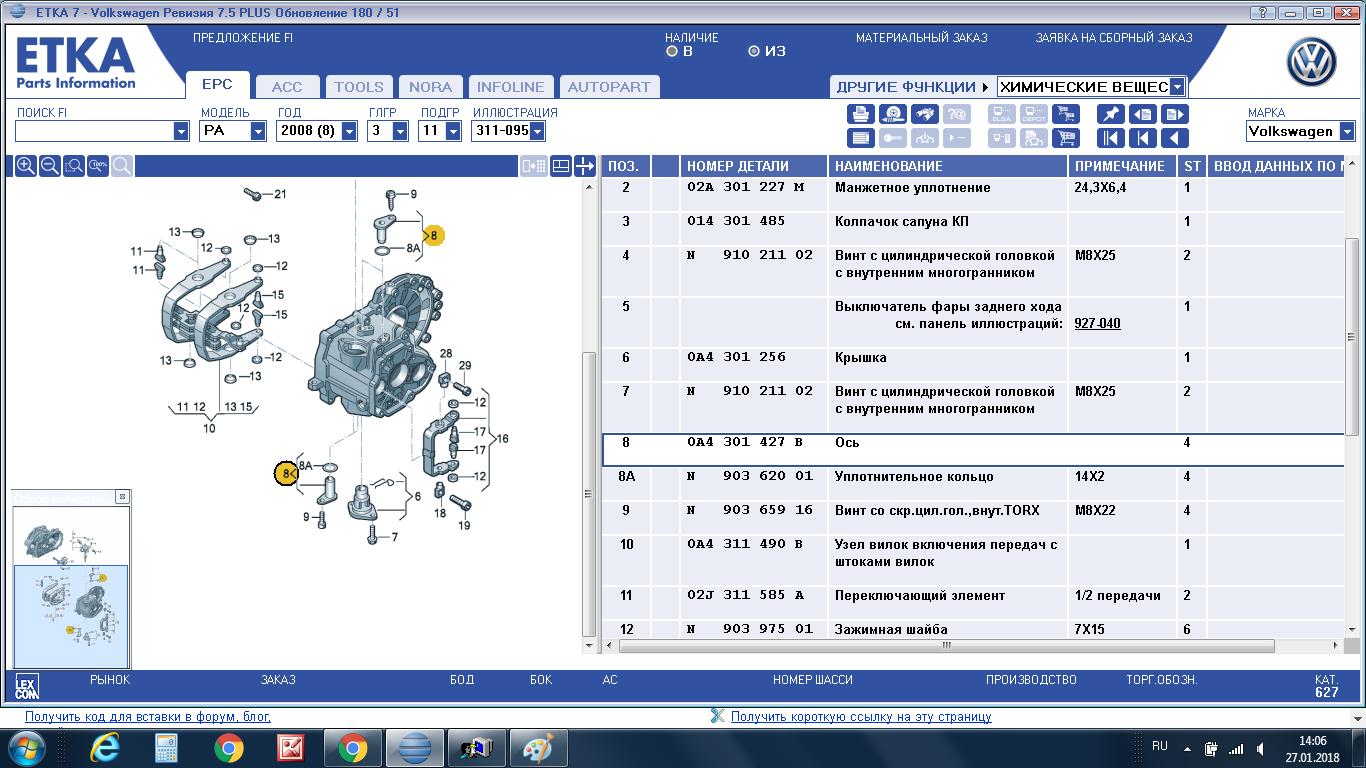Switch to the EPC tab

click(x=217, y=85)
